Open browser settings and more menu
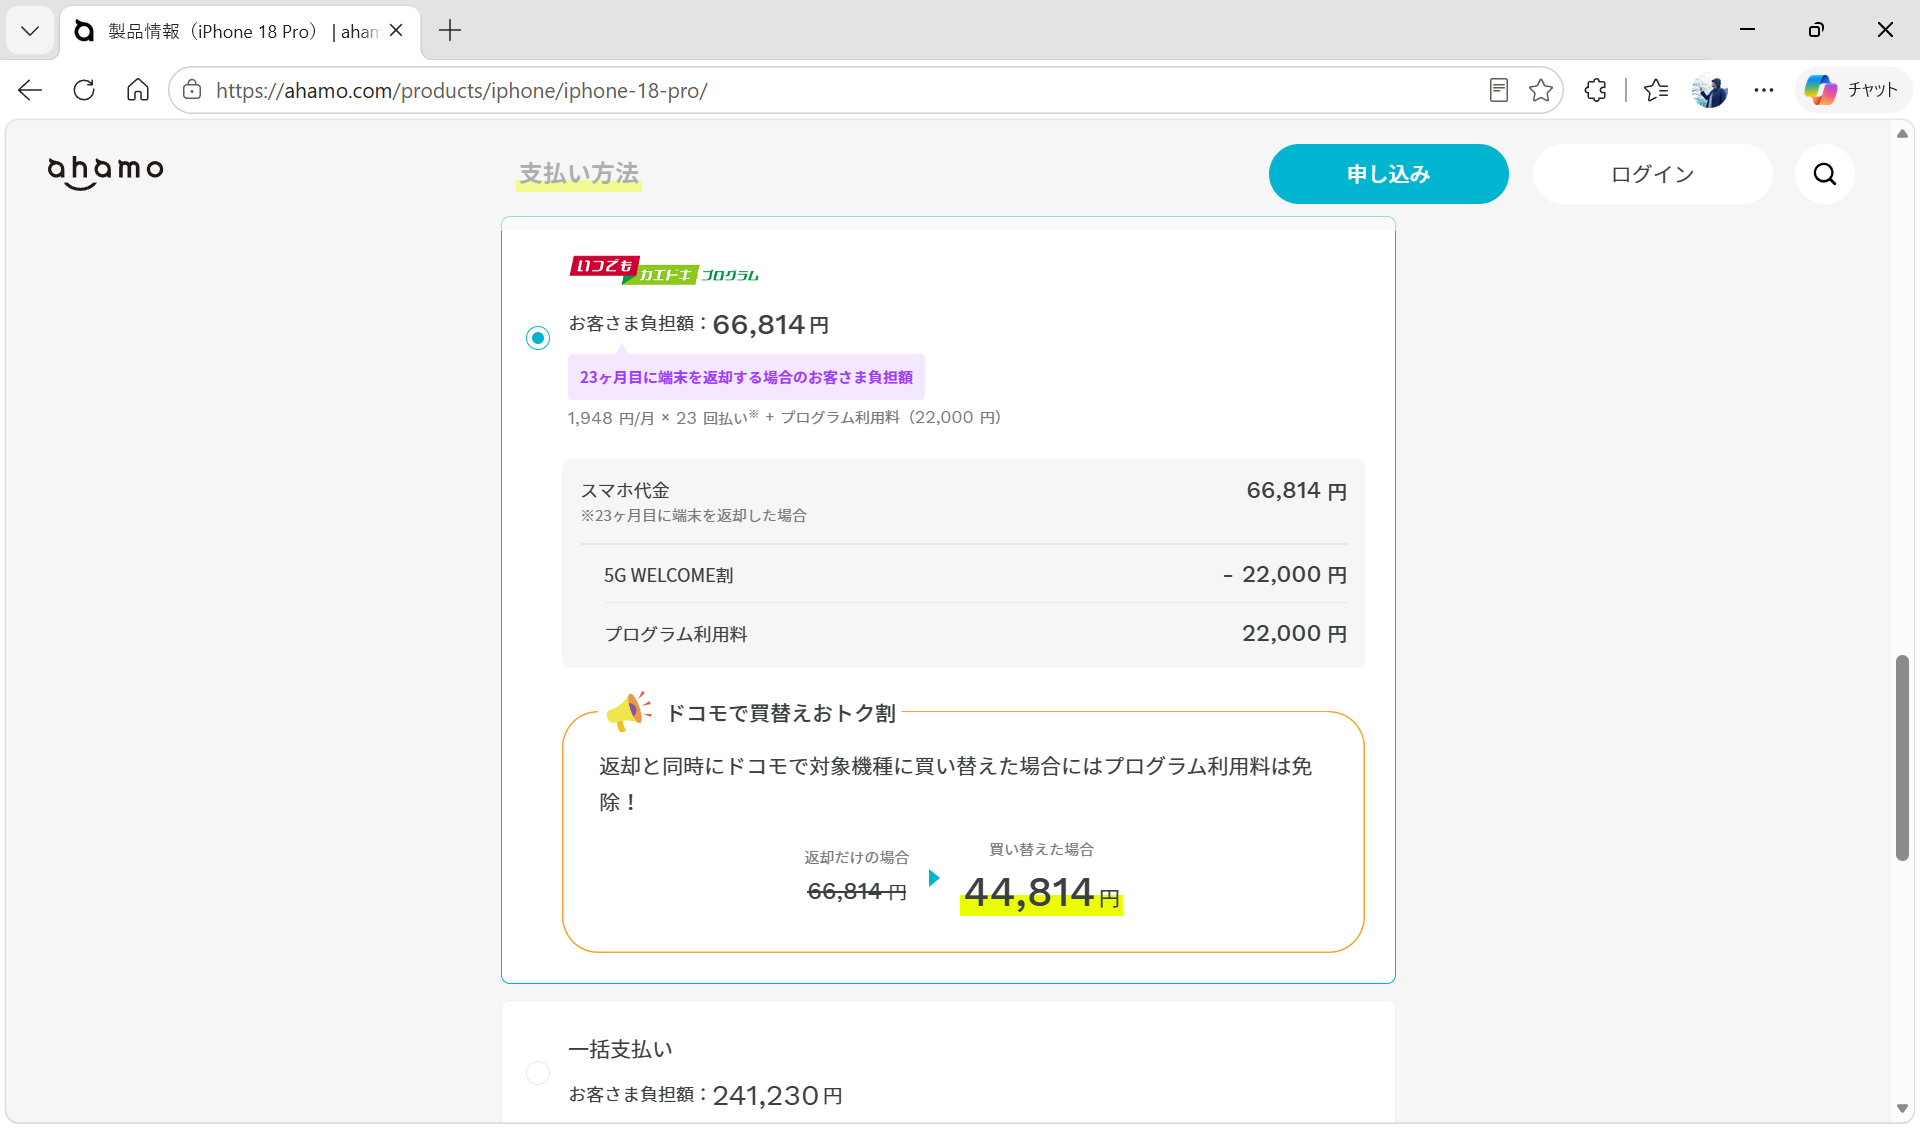 click(1764, 90)
